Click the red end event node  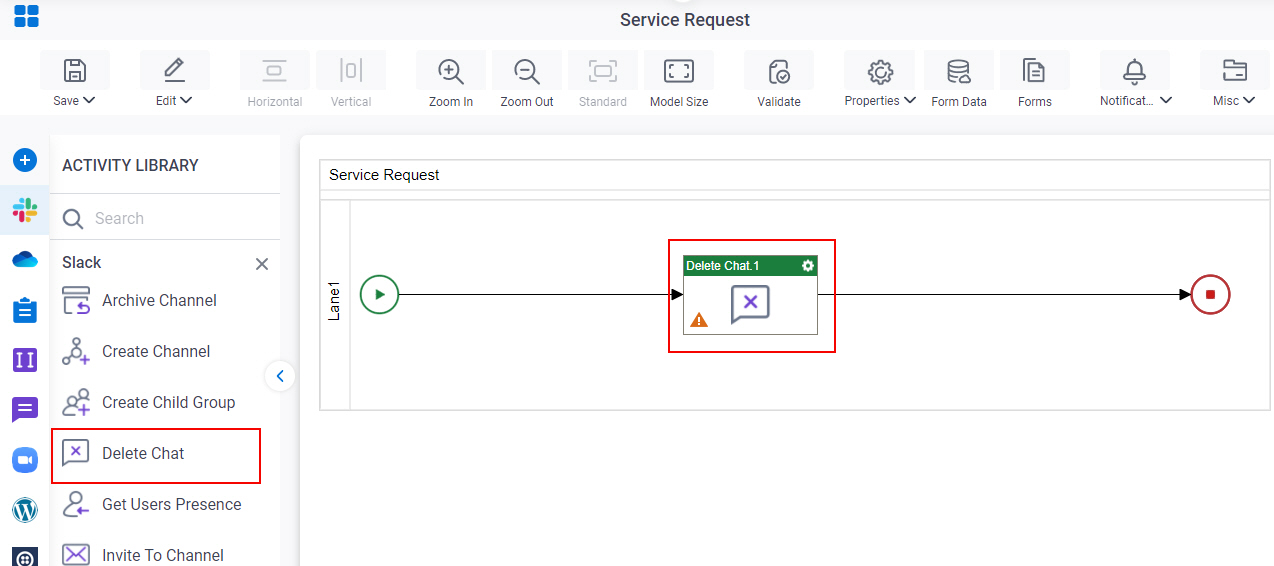click(x=1210, y=295)
